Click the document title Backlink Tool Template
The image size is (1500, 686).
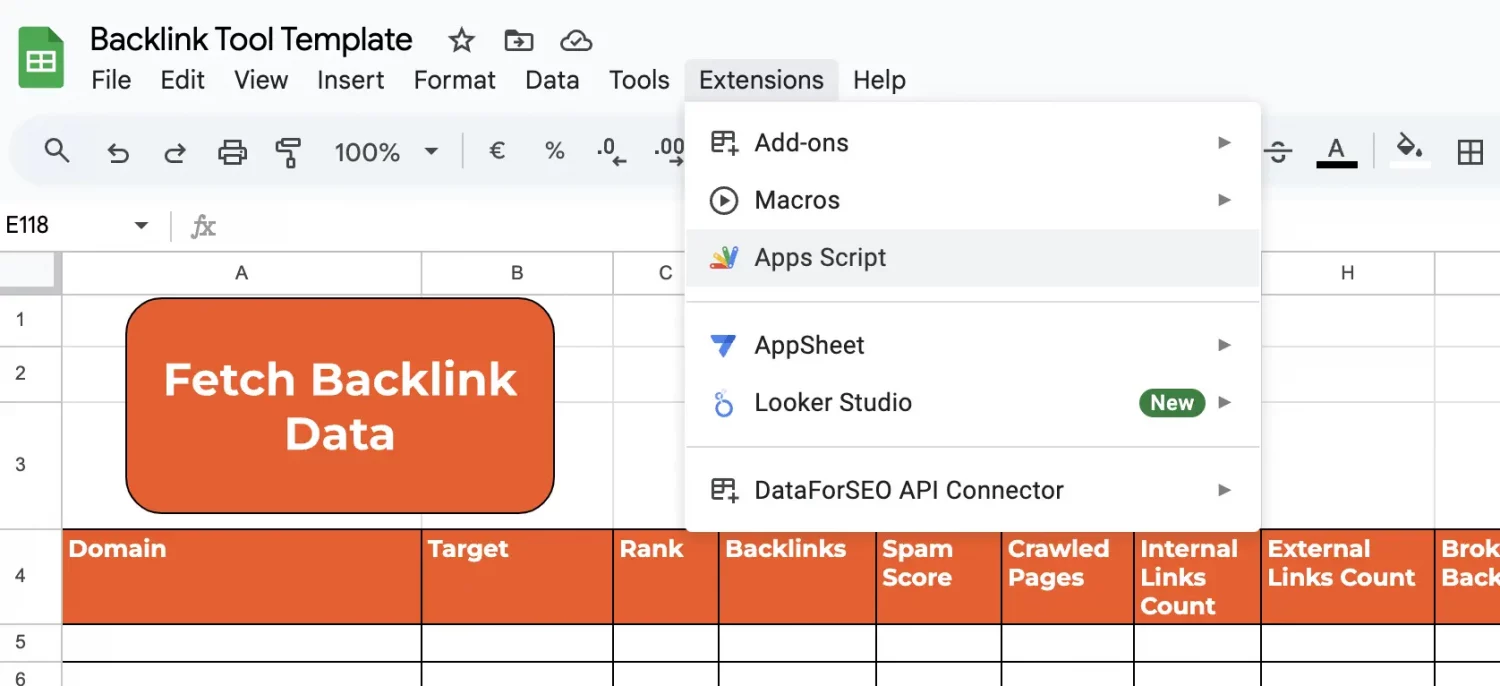pyautogui.click(x=251, y=40)
